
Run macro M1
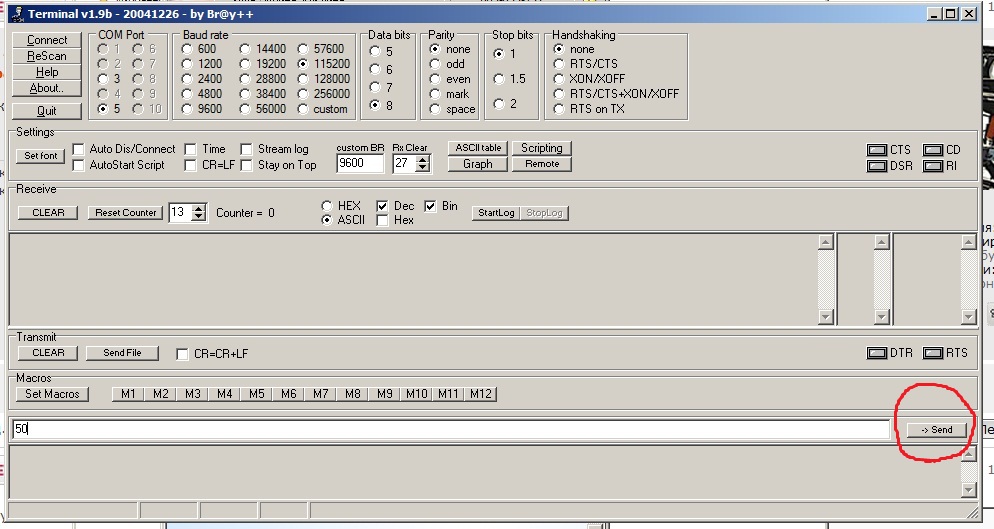tap(128, 394)
